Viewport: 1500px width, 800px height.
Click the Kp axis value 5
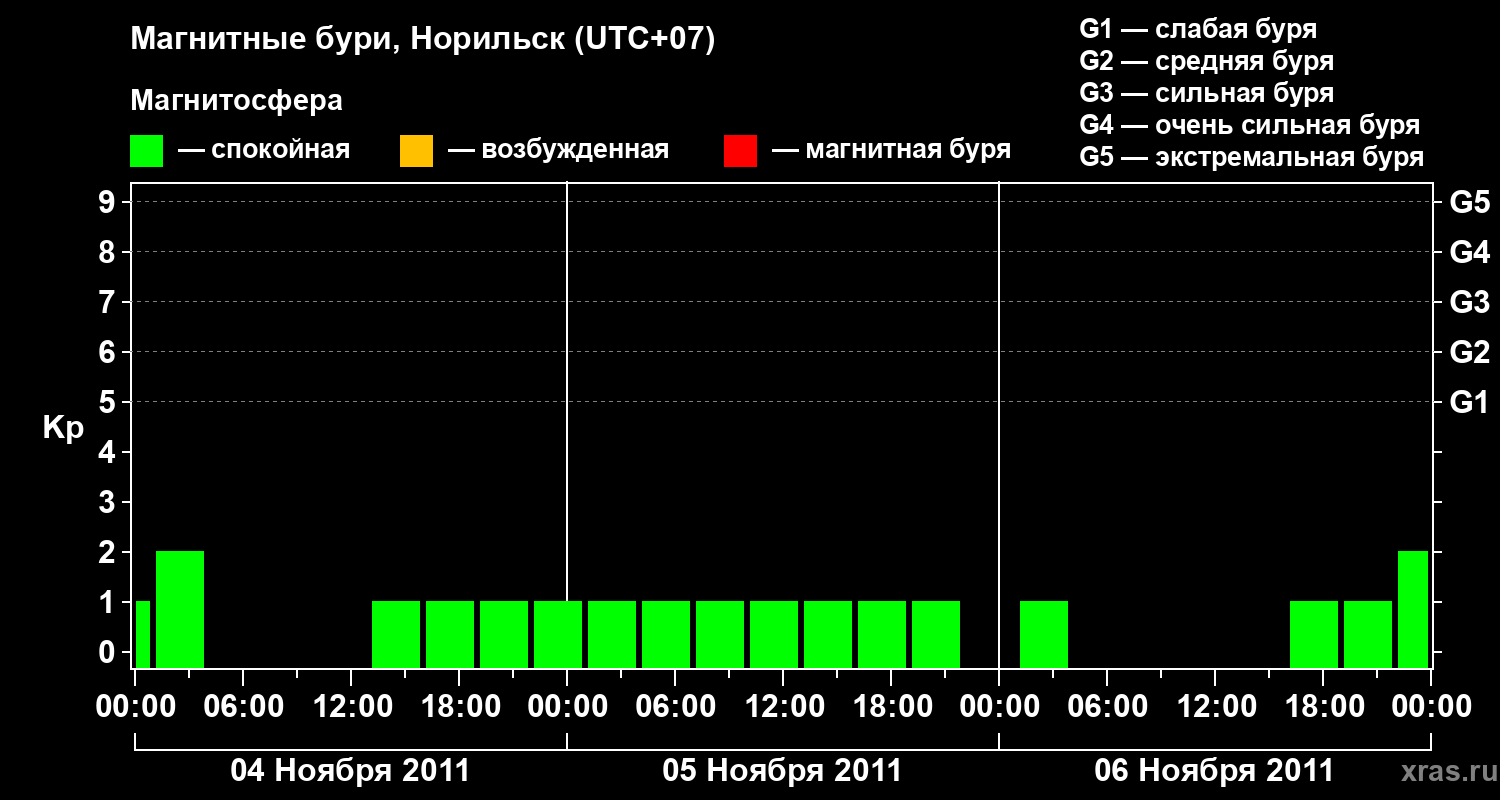click(x=109, y=403)
